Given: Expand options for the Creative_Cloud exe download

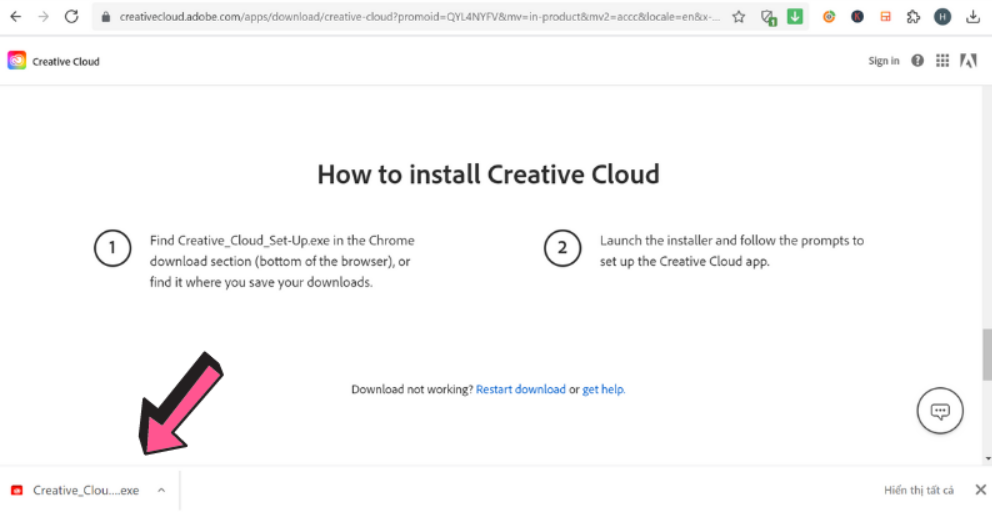Looking at the screenshot, I should point(161,490).
